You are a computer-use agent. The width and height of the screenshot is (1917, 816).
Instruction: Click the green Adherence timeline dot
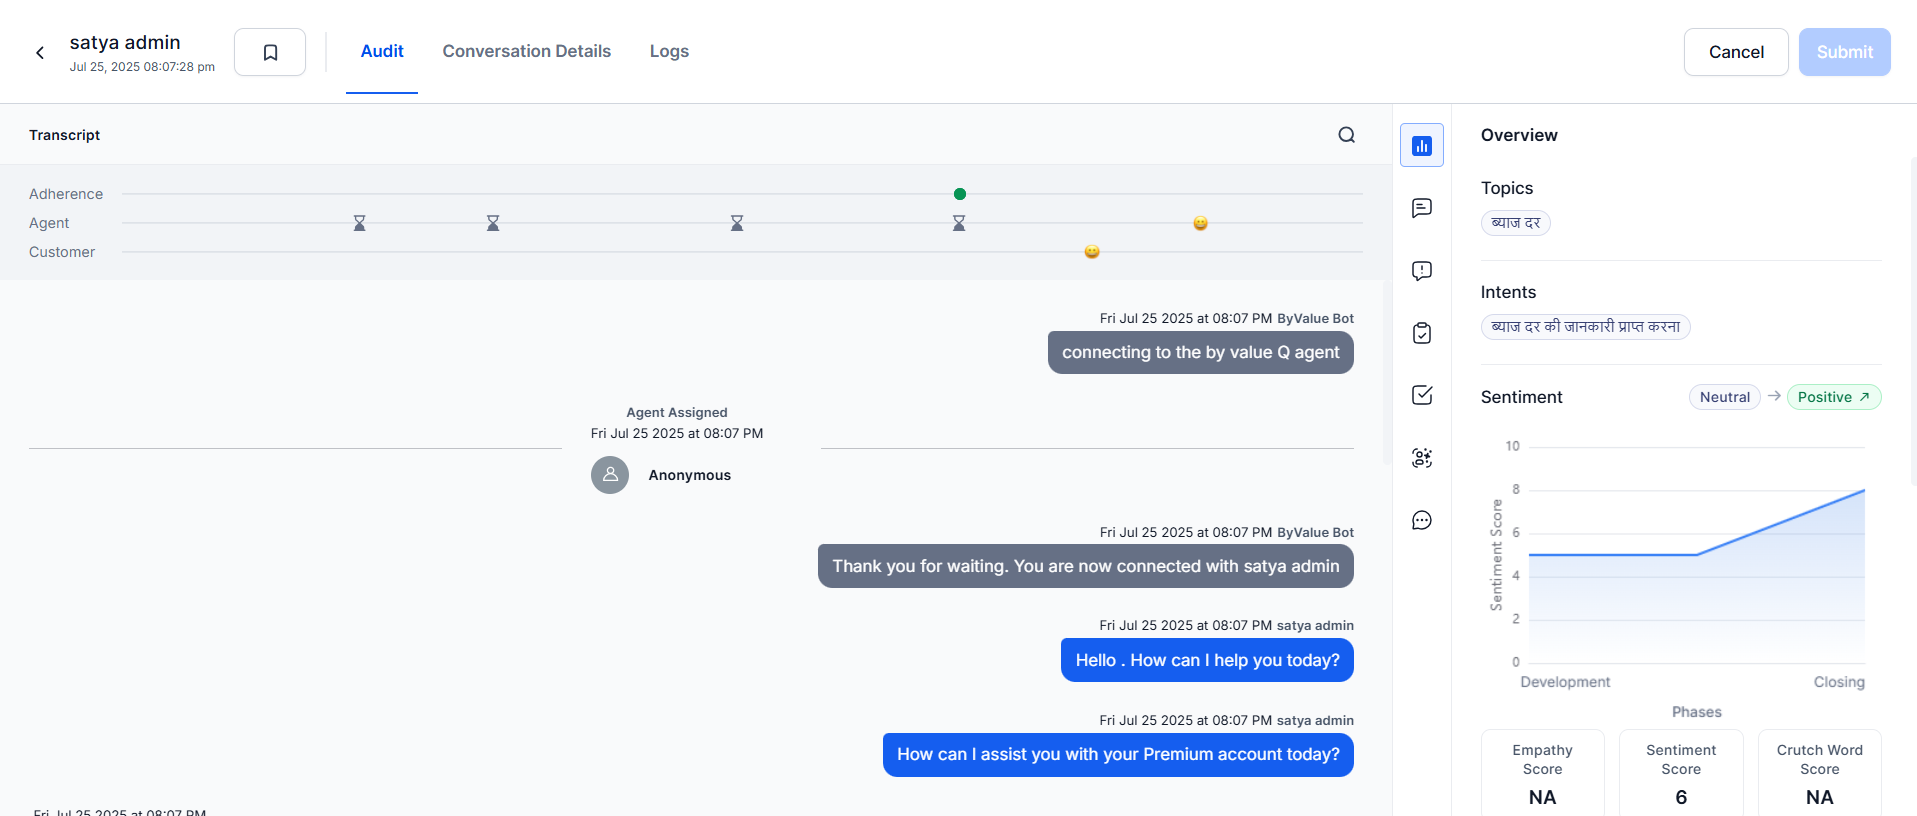960,194
